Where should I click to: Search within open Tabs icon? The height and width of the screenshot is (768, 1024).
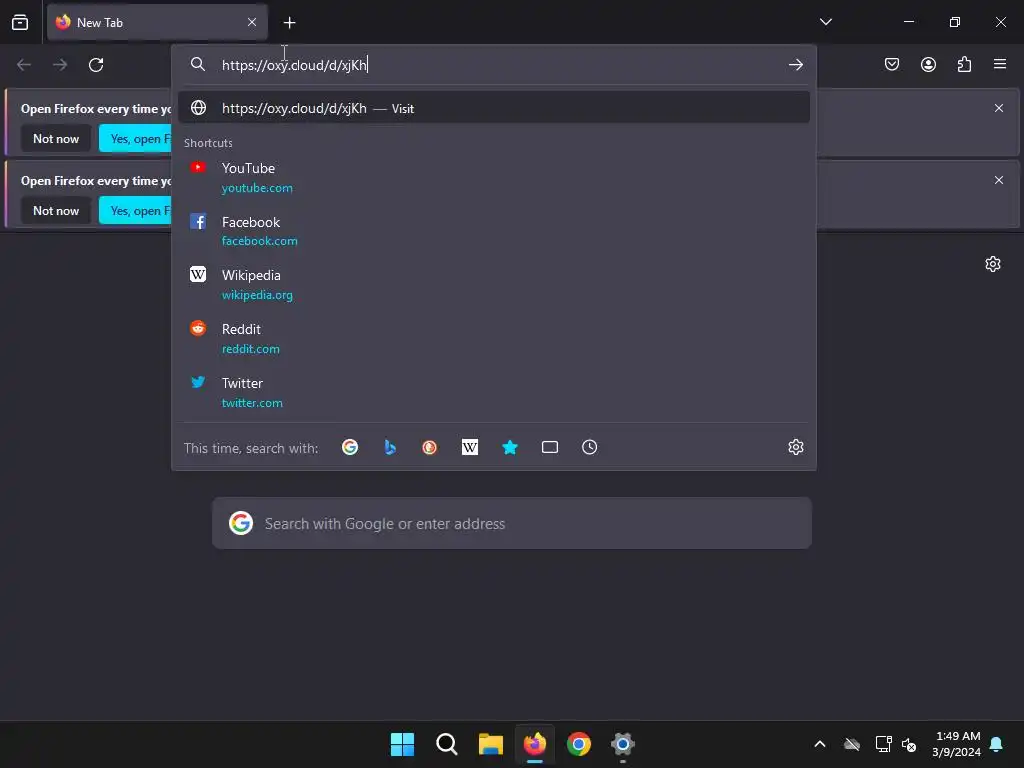550,447
